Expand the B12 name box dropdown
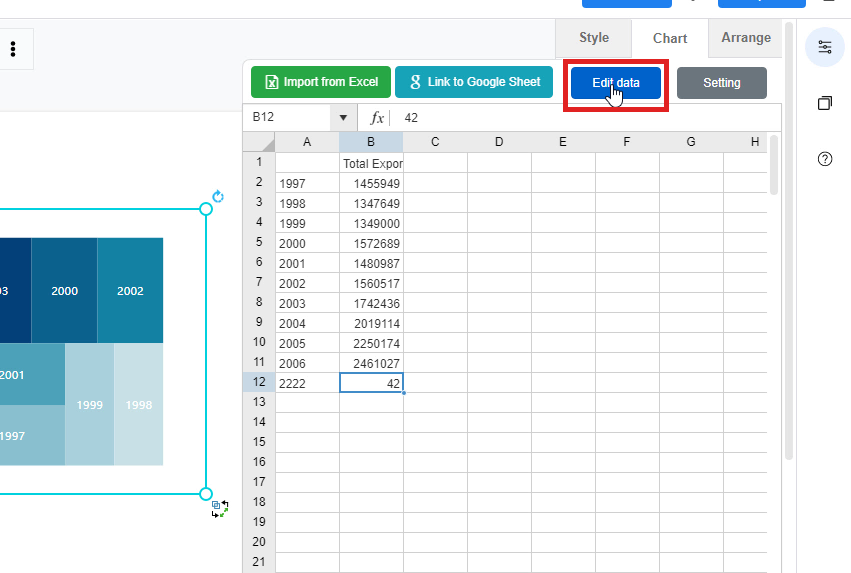The image size is (851, 573). (343, 118)
